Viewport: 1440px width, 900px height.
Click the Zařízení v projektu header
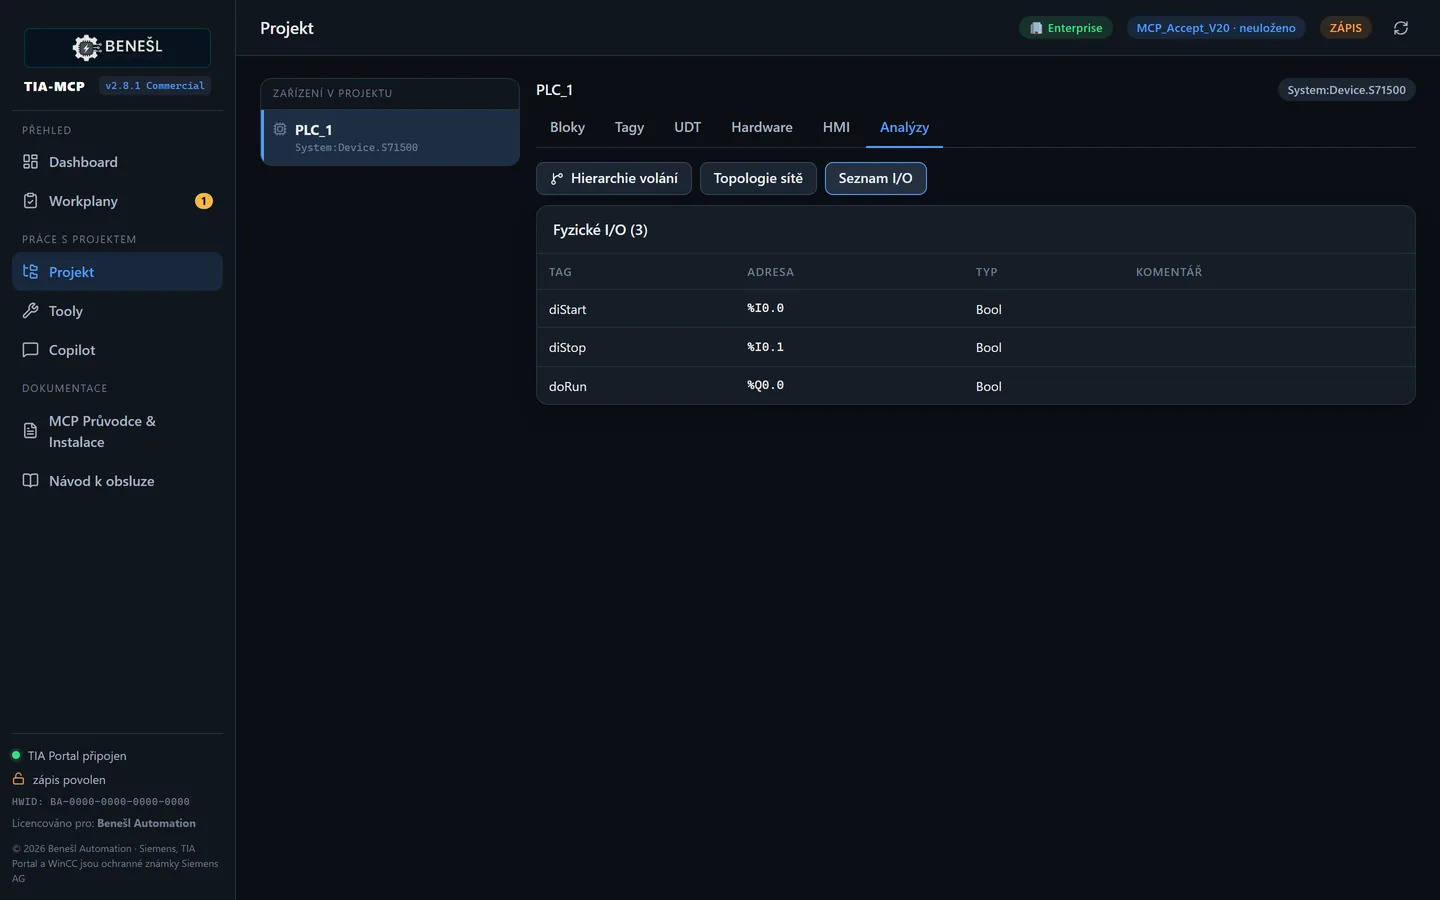pos(332,93)
